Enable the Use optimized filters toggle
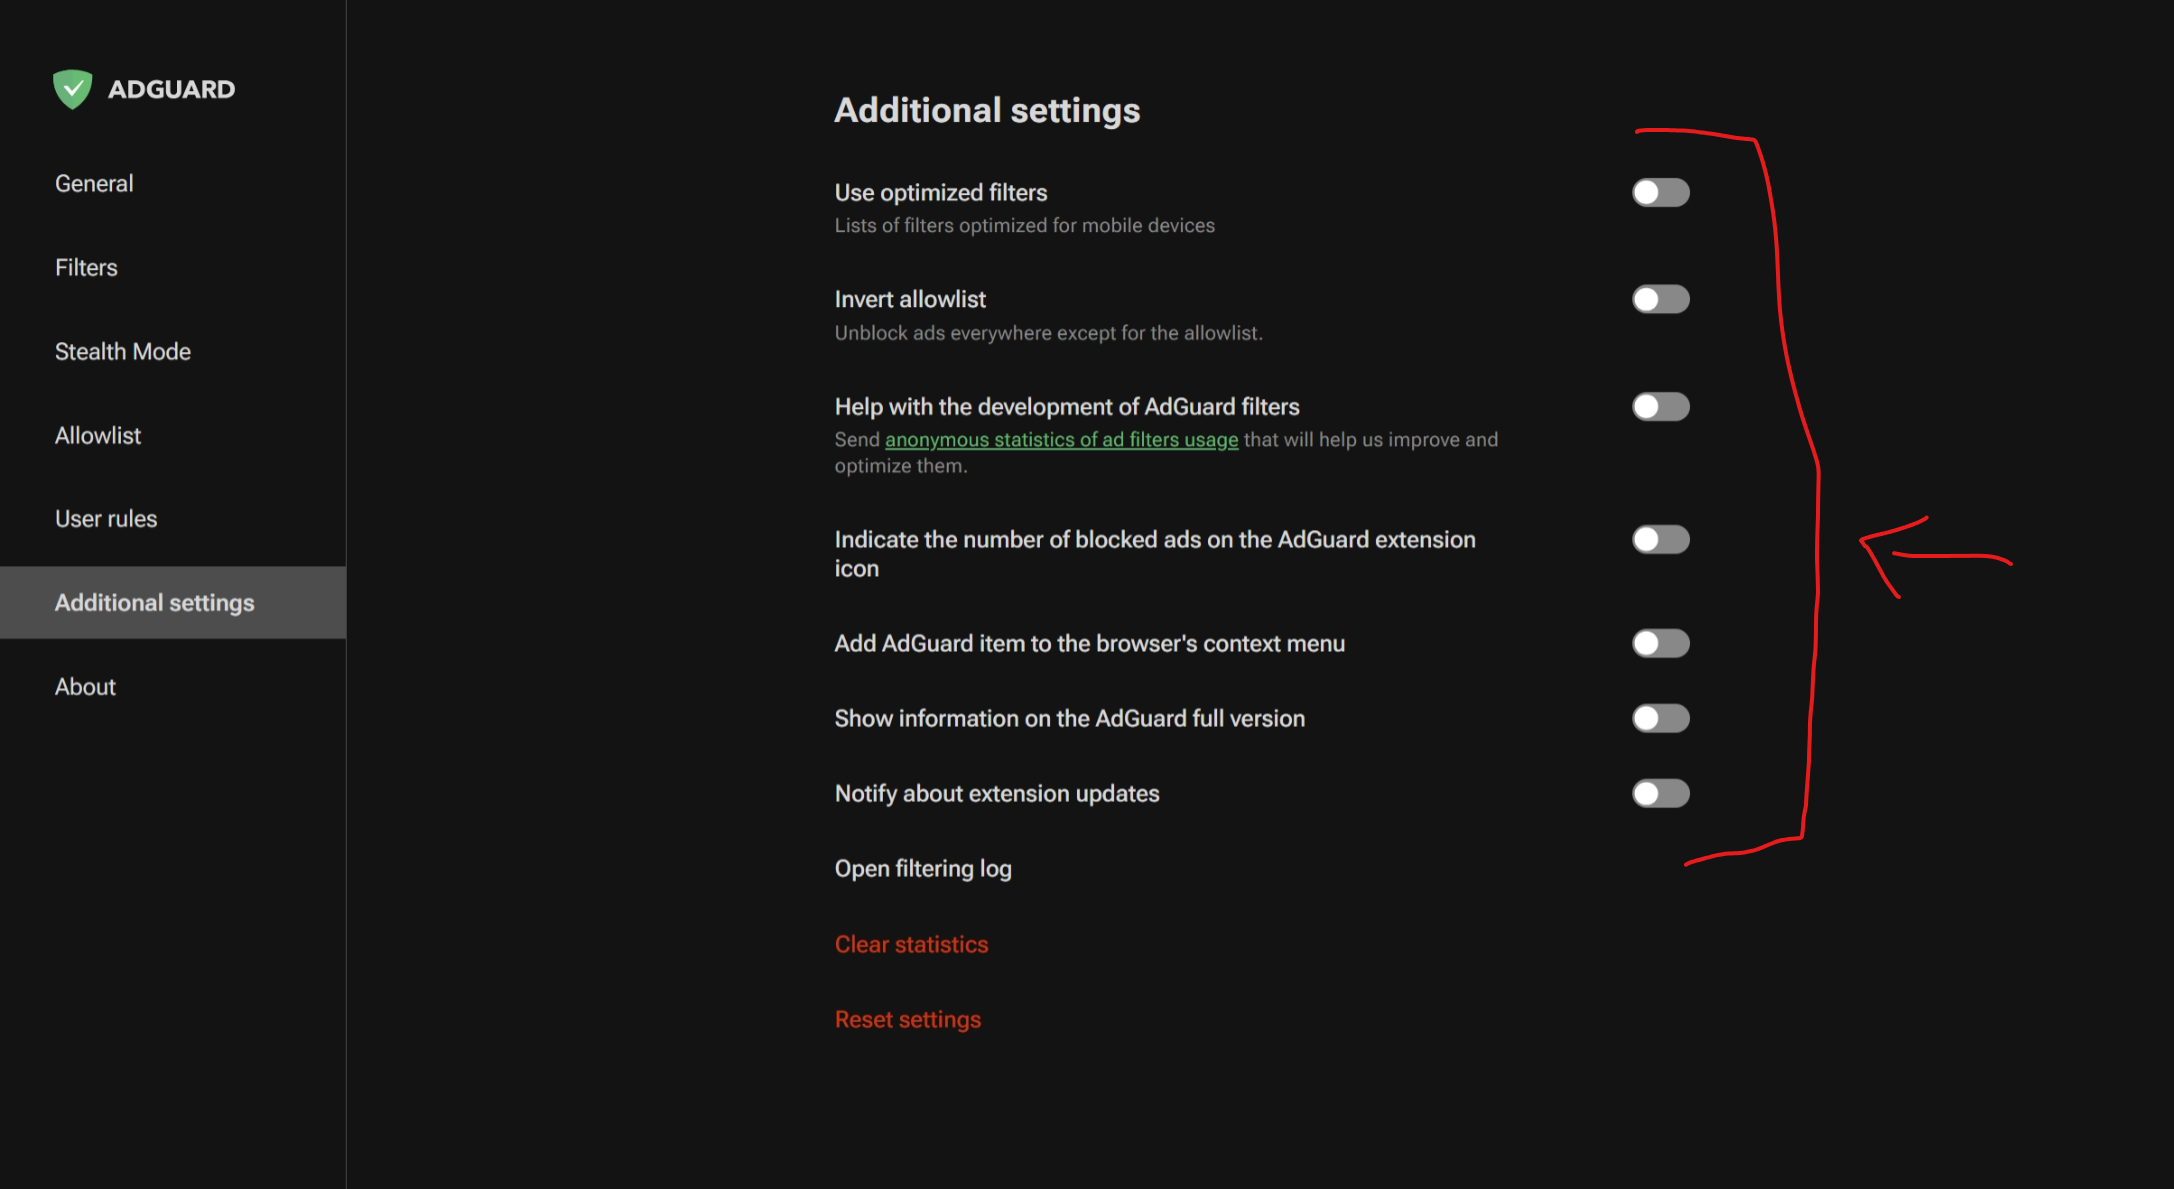The width and height of the screenshot is (2174, 1189). (x=1660, y=192)
